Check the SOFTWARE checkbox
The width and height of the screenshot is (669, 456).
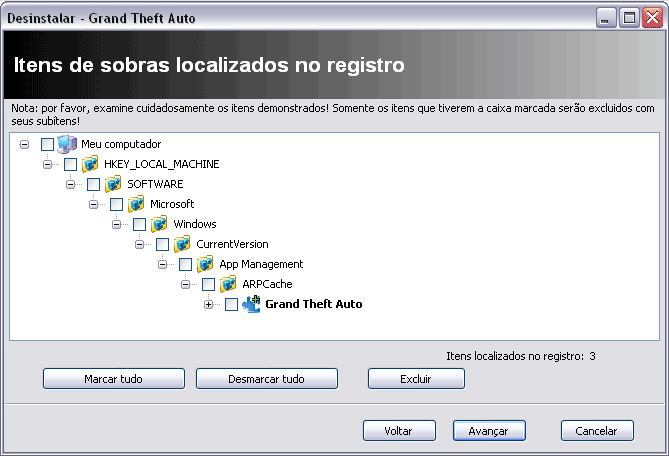(93, 184)
